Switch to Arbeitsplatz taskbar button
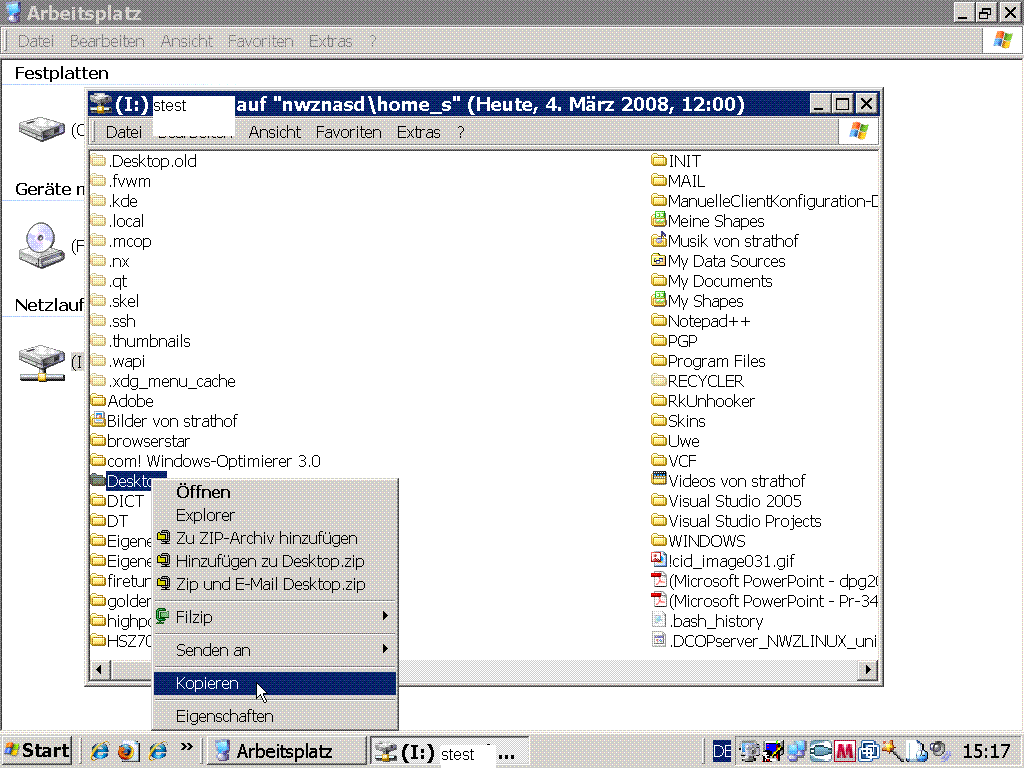Viewport: 1024px width, 768px height. click(285, 751)
